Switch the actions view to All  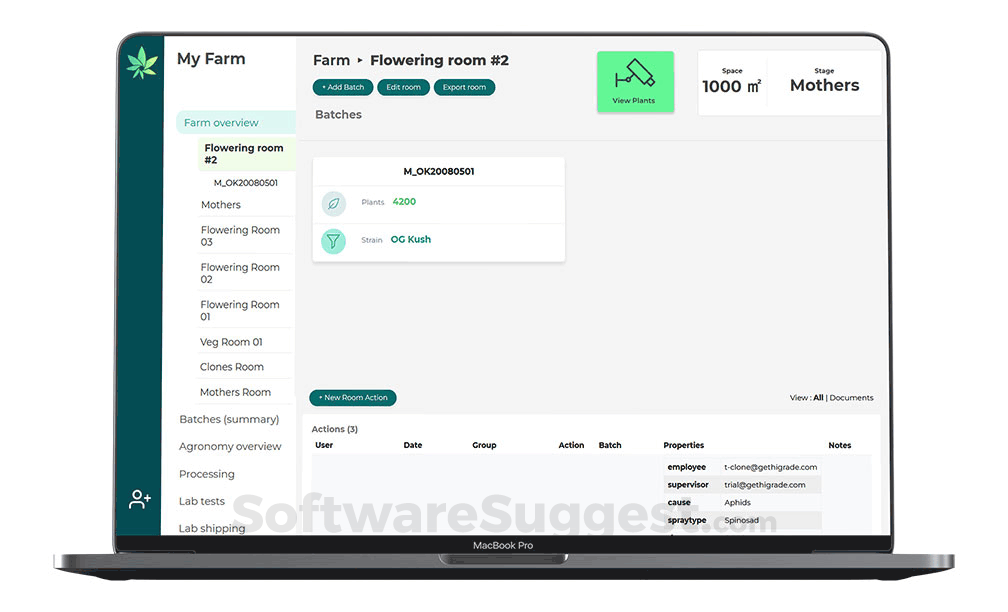819,397
